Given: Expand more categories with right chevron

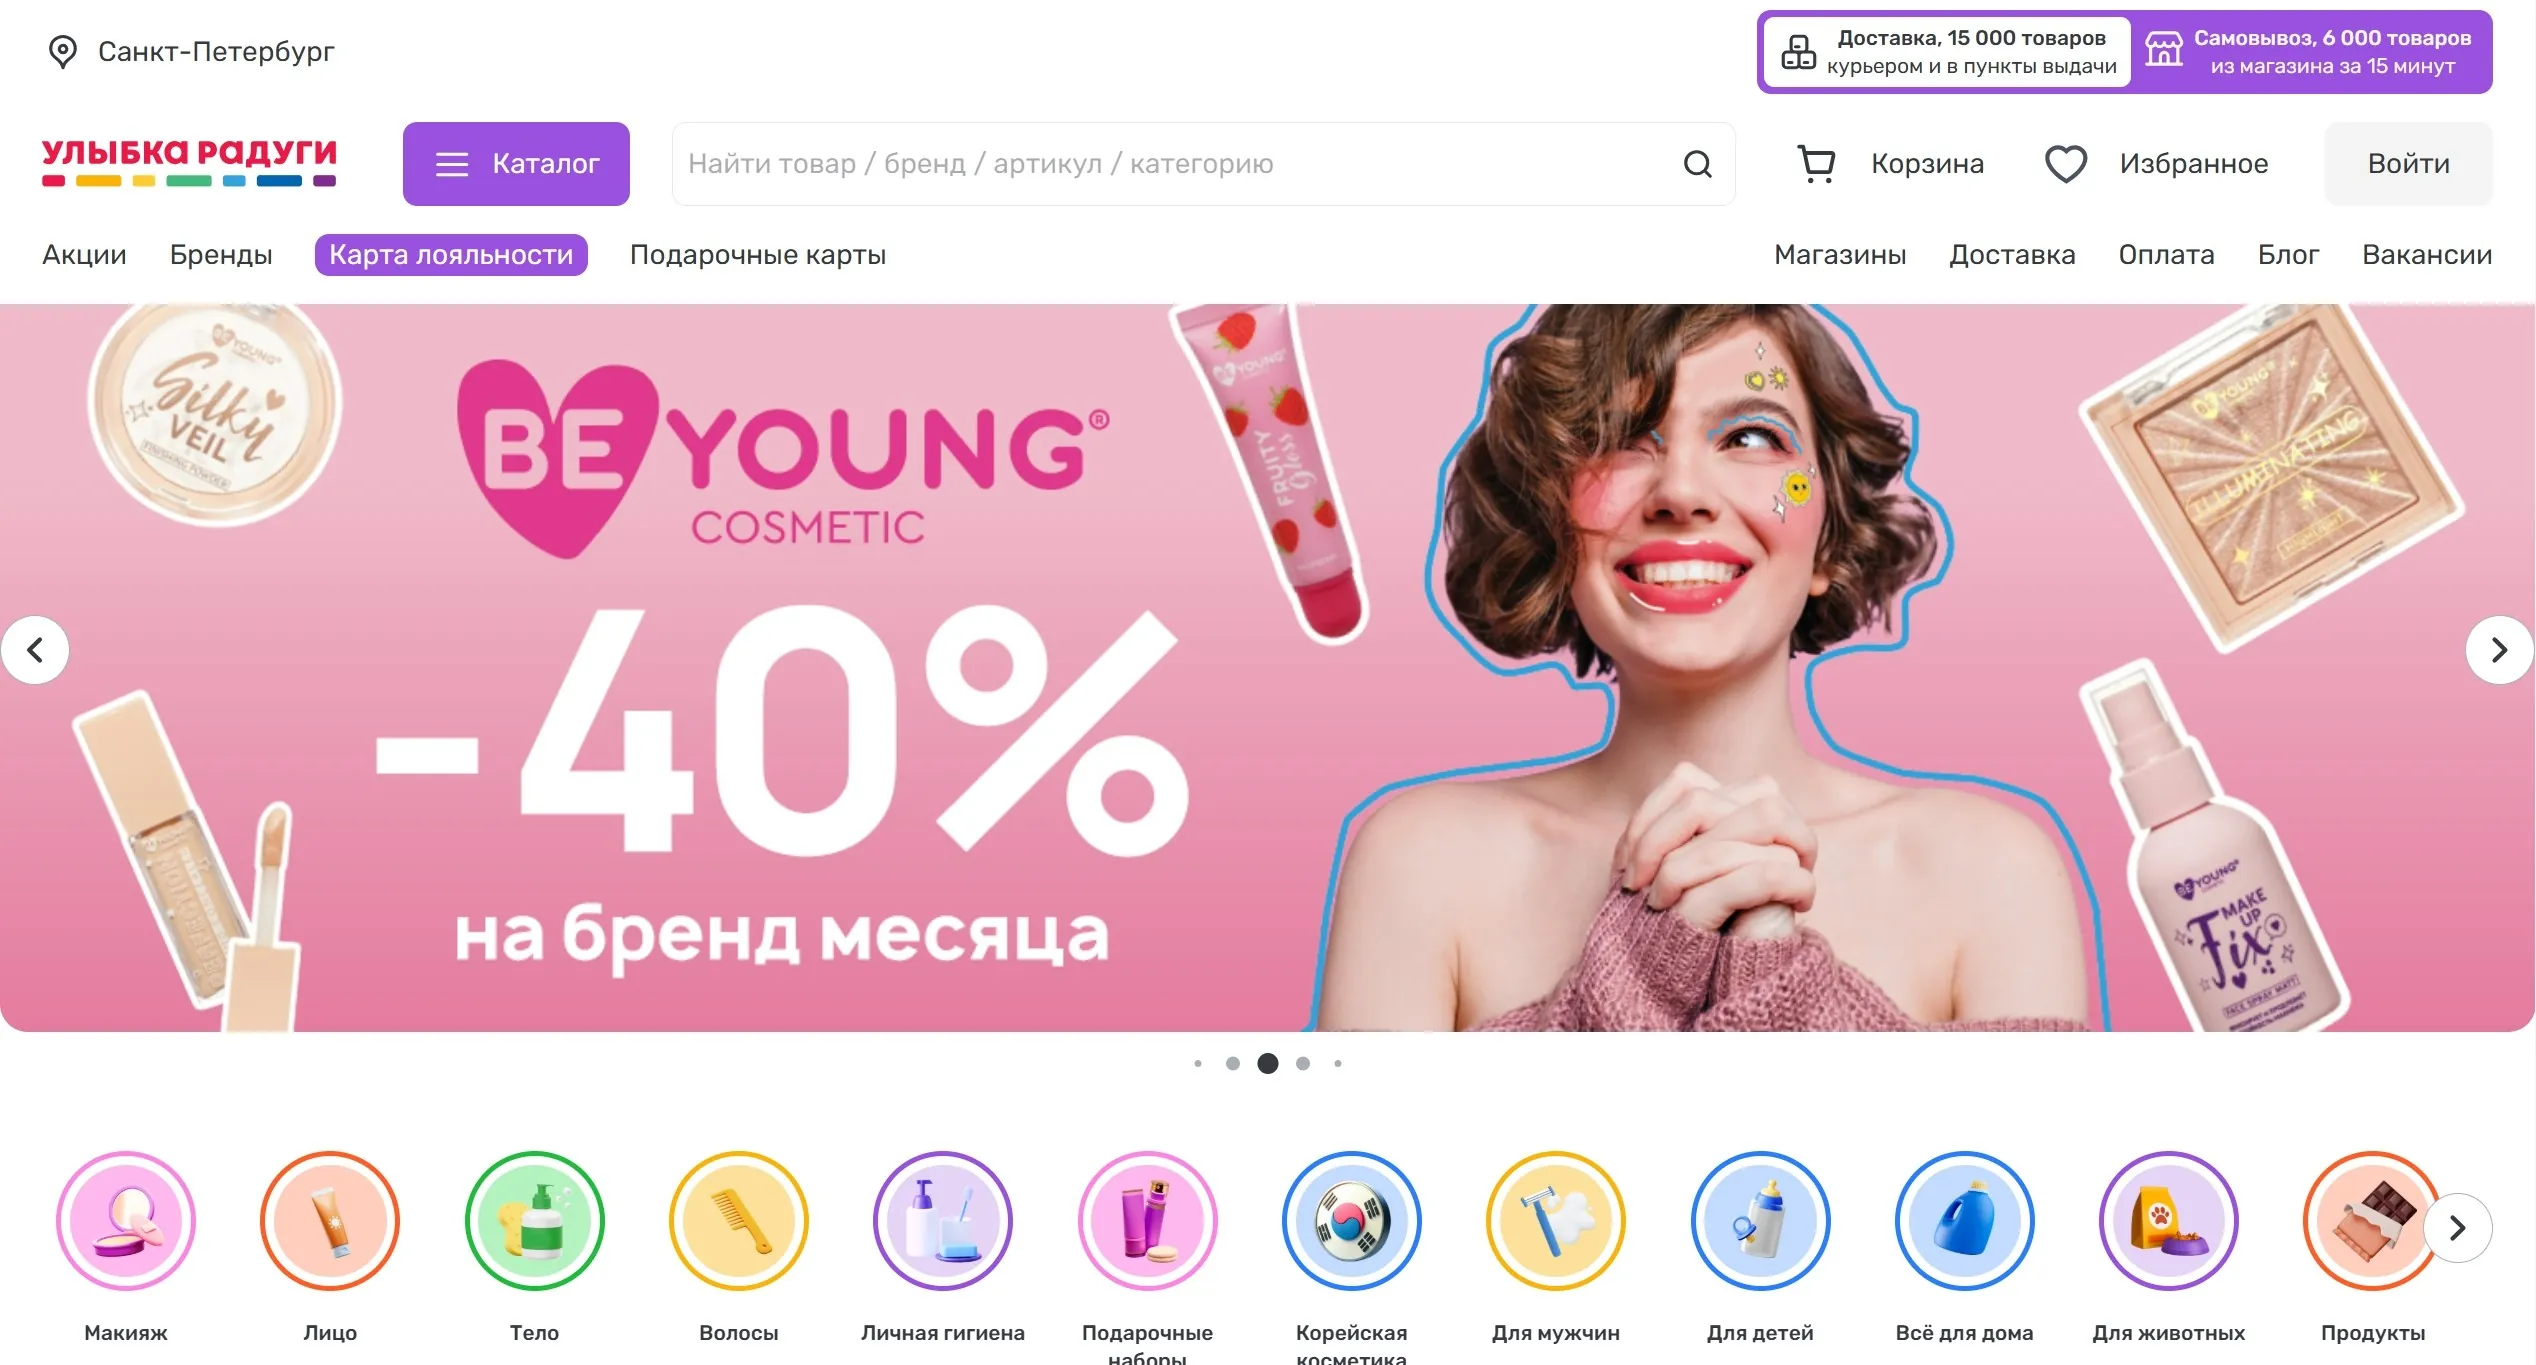Looking at the screenshot, I should (2458, 1228).
